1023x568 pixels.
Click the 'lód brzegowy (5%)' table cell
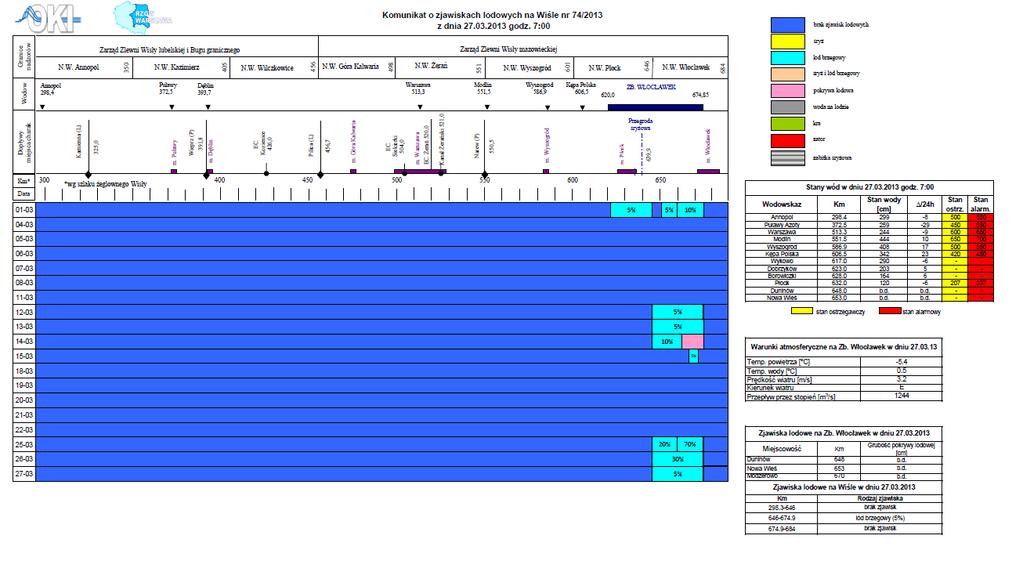tap(879, 518)
